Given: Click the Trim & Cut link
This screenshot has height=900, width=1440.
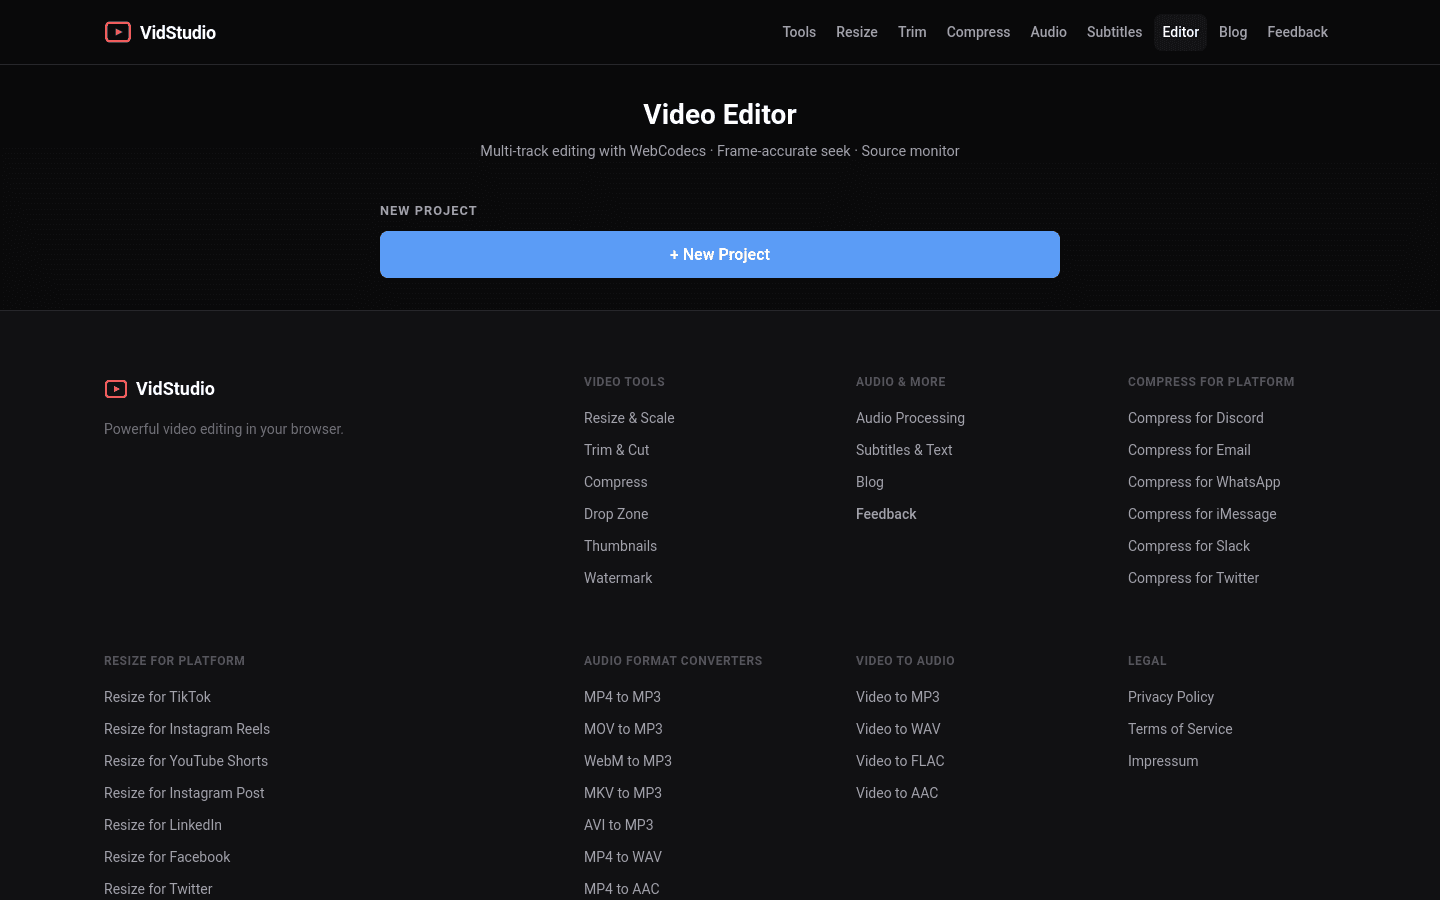Looking at the screenshot, I should pyautogui.click(x=616, y=450).
